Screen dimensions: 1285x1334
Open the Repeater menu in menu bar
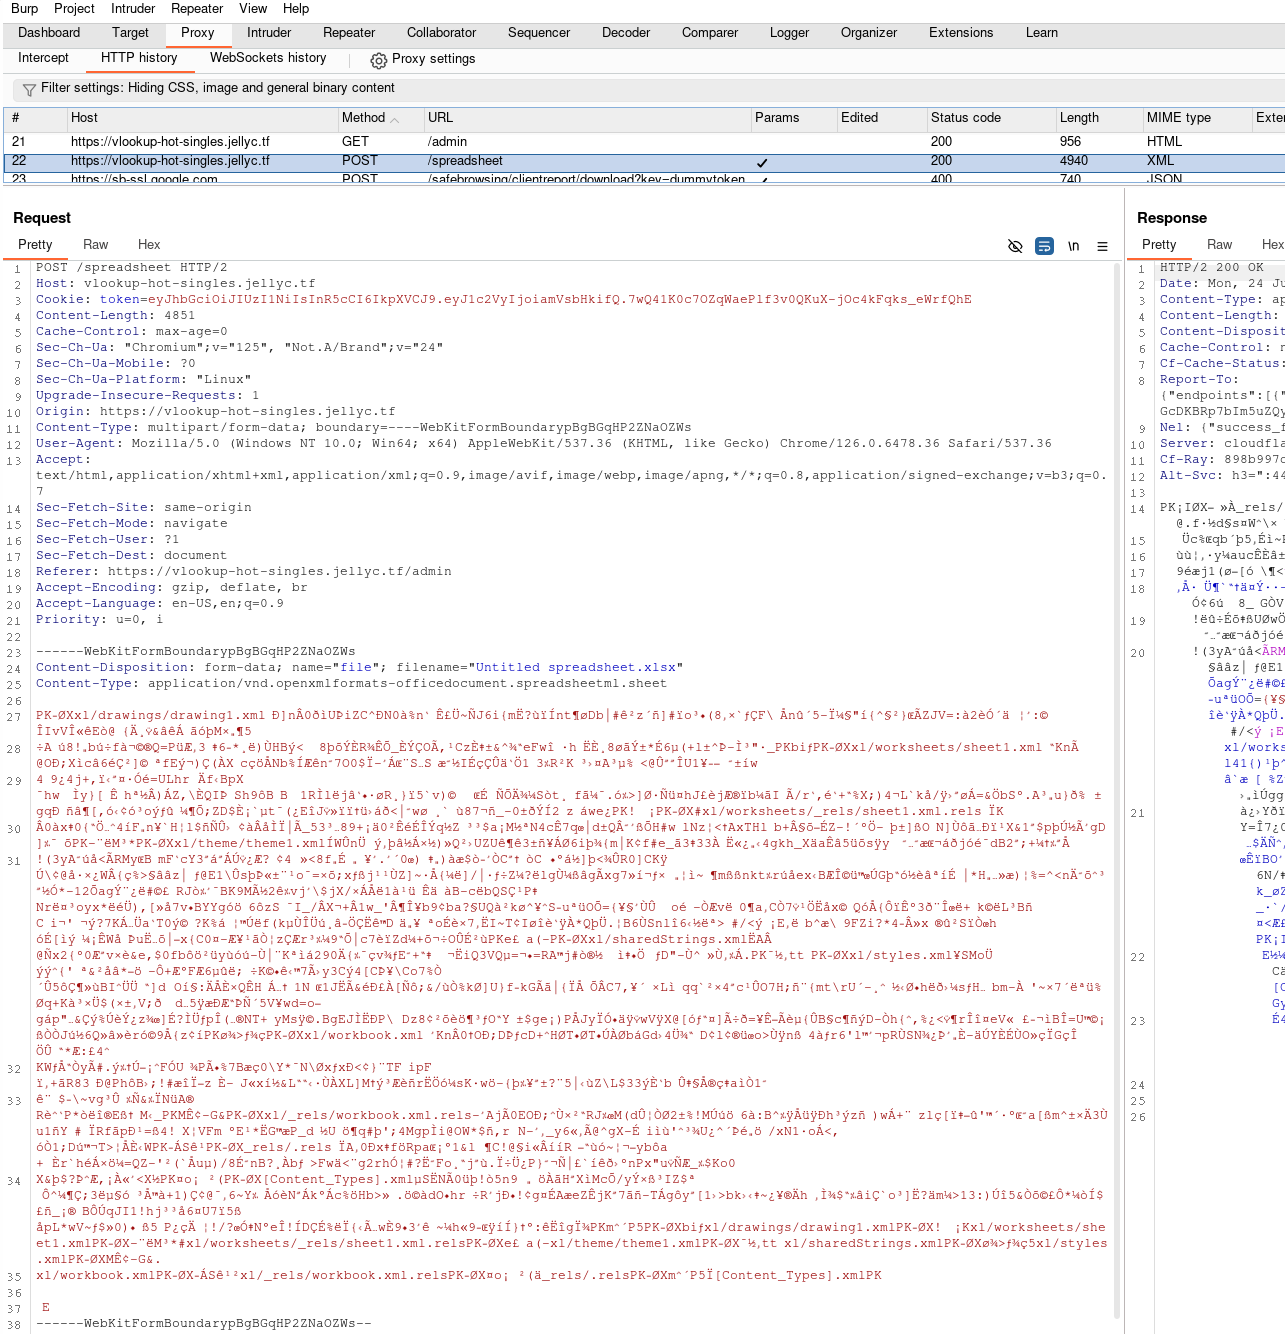click(x=197, y=8)
